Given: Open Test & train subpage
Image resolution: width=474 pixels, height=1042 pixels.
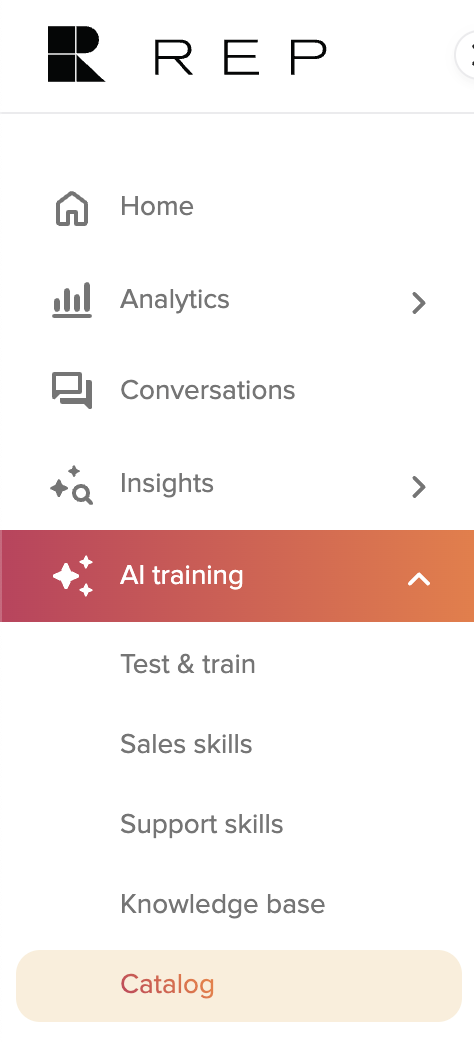Looking at the screenshot, I should (187, 665).
